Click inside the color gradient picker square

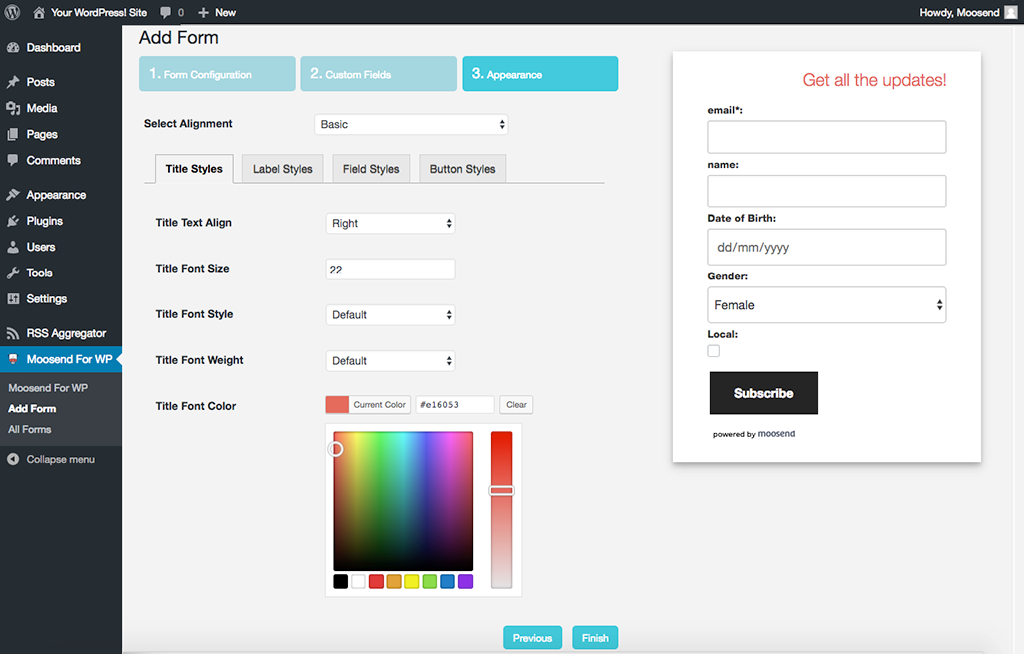pyautogui.click(x=403, y=501)
